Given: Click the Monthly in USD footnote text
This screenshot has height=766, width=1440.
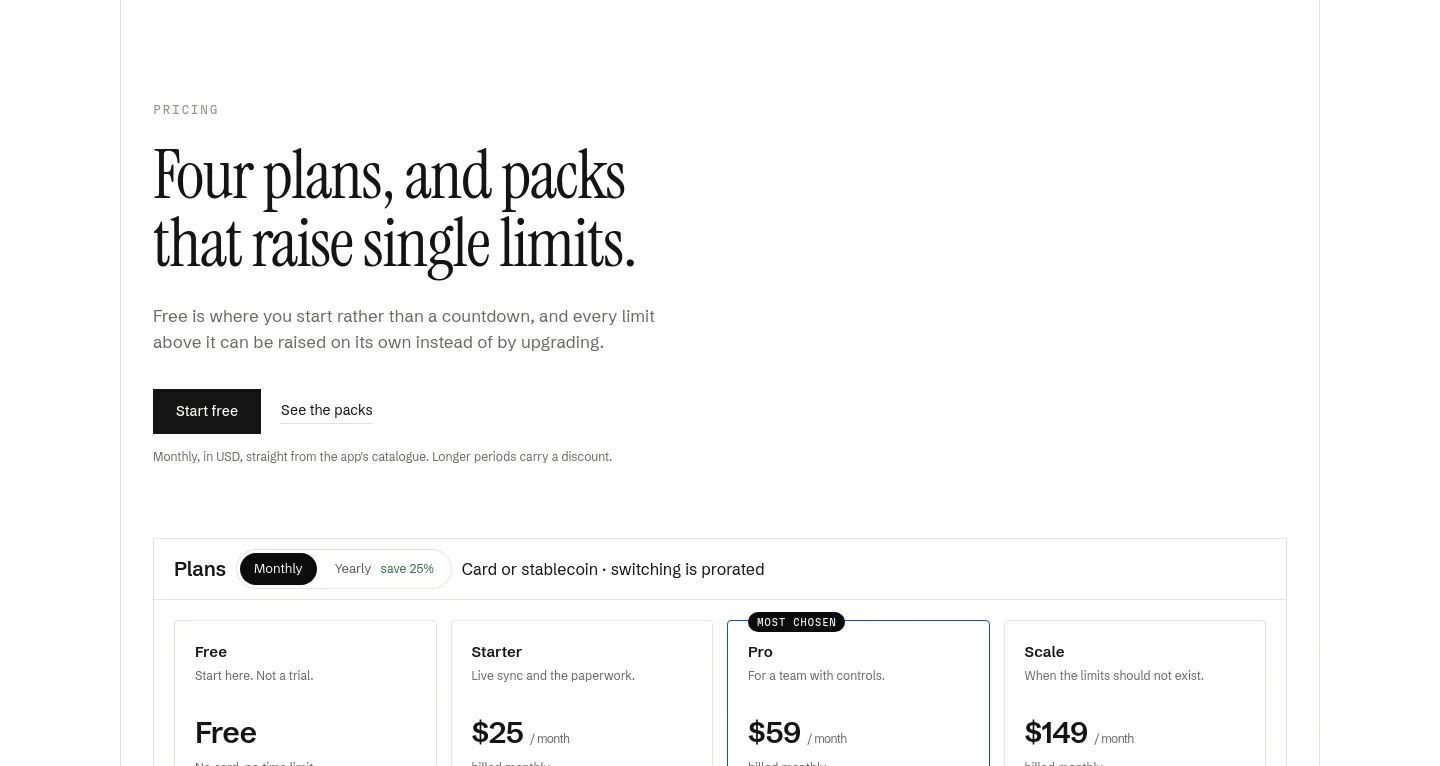Looking at the screenshot, I should pyautogui.click(x=382, y=457).
